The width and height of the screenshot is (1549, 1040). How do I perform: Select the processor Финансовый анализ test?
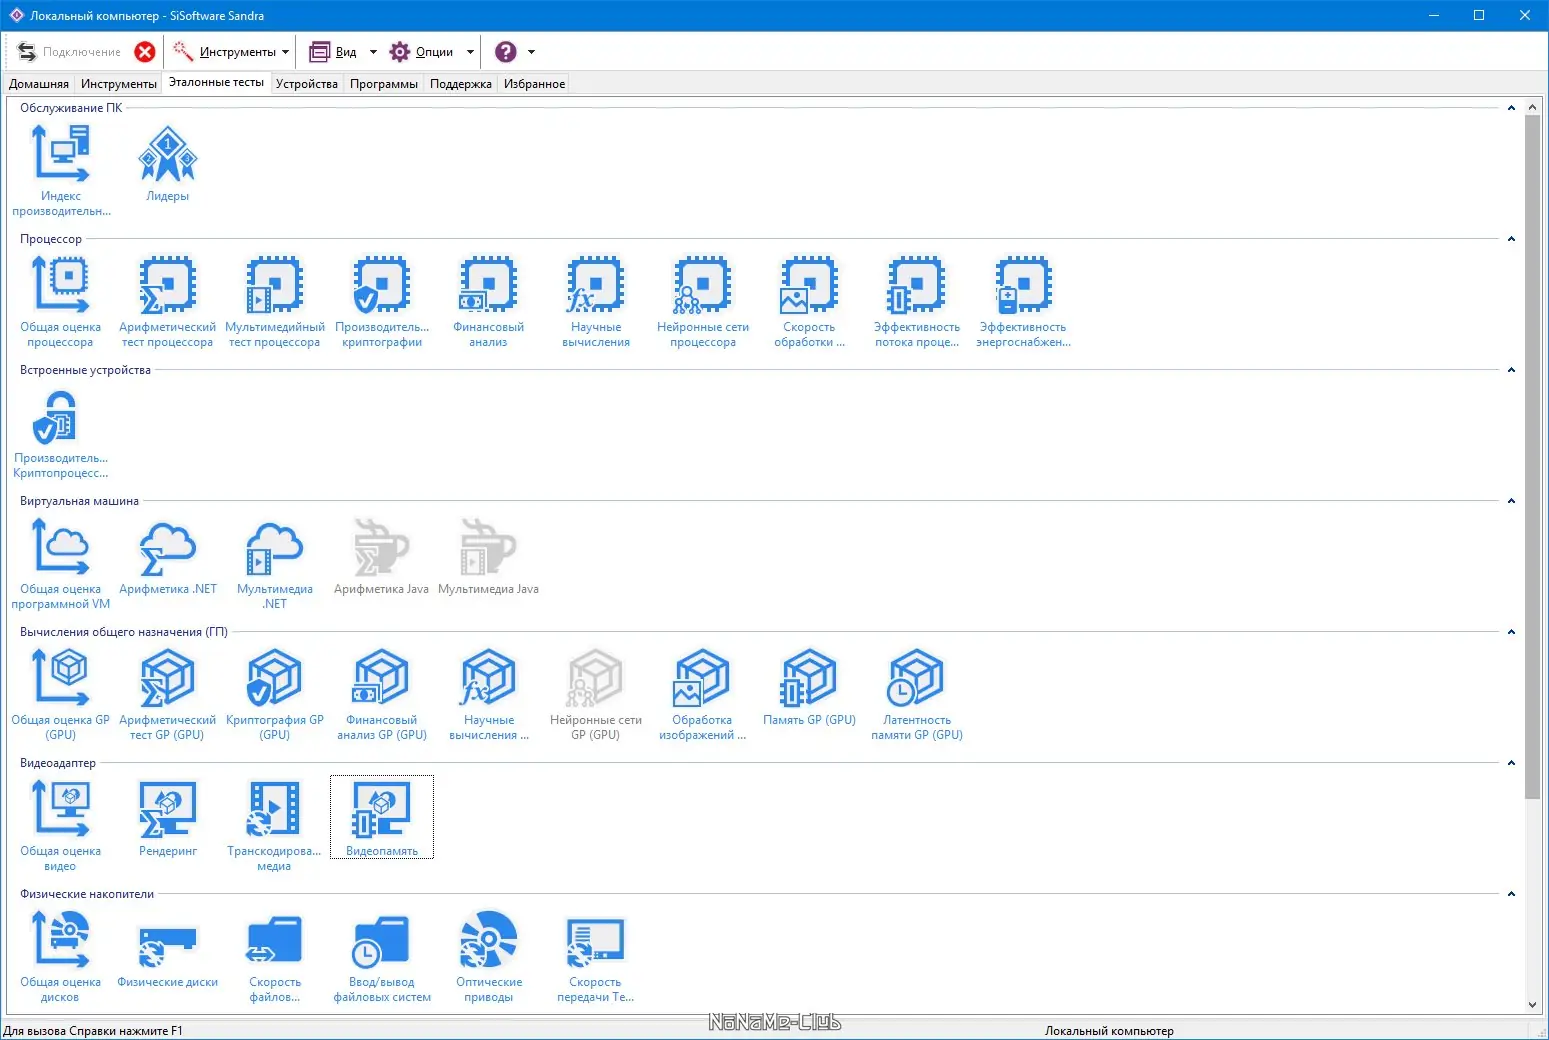(x=489, y=301)
